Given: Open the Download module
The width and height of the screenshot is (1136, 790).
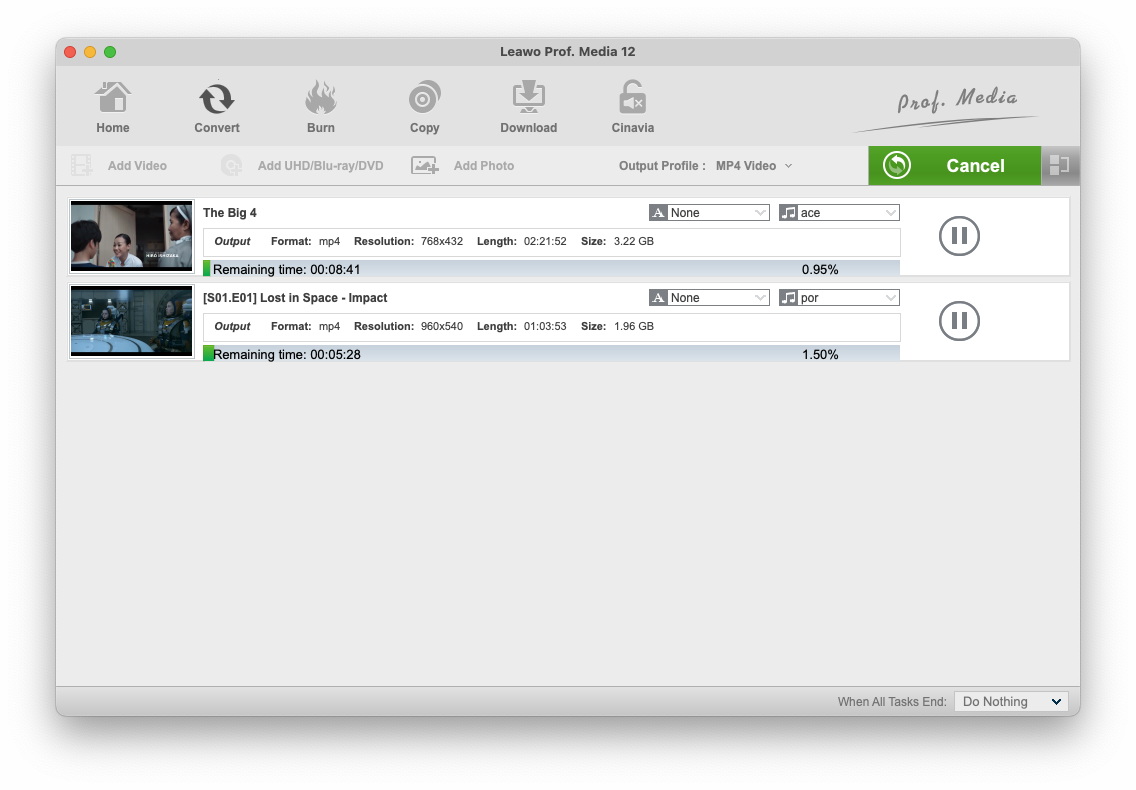Looking at the screenshot, I should pyautogui.click(x=529, y=97).
